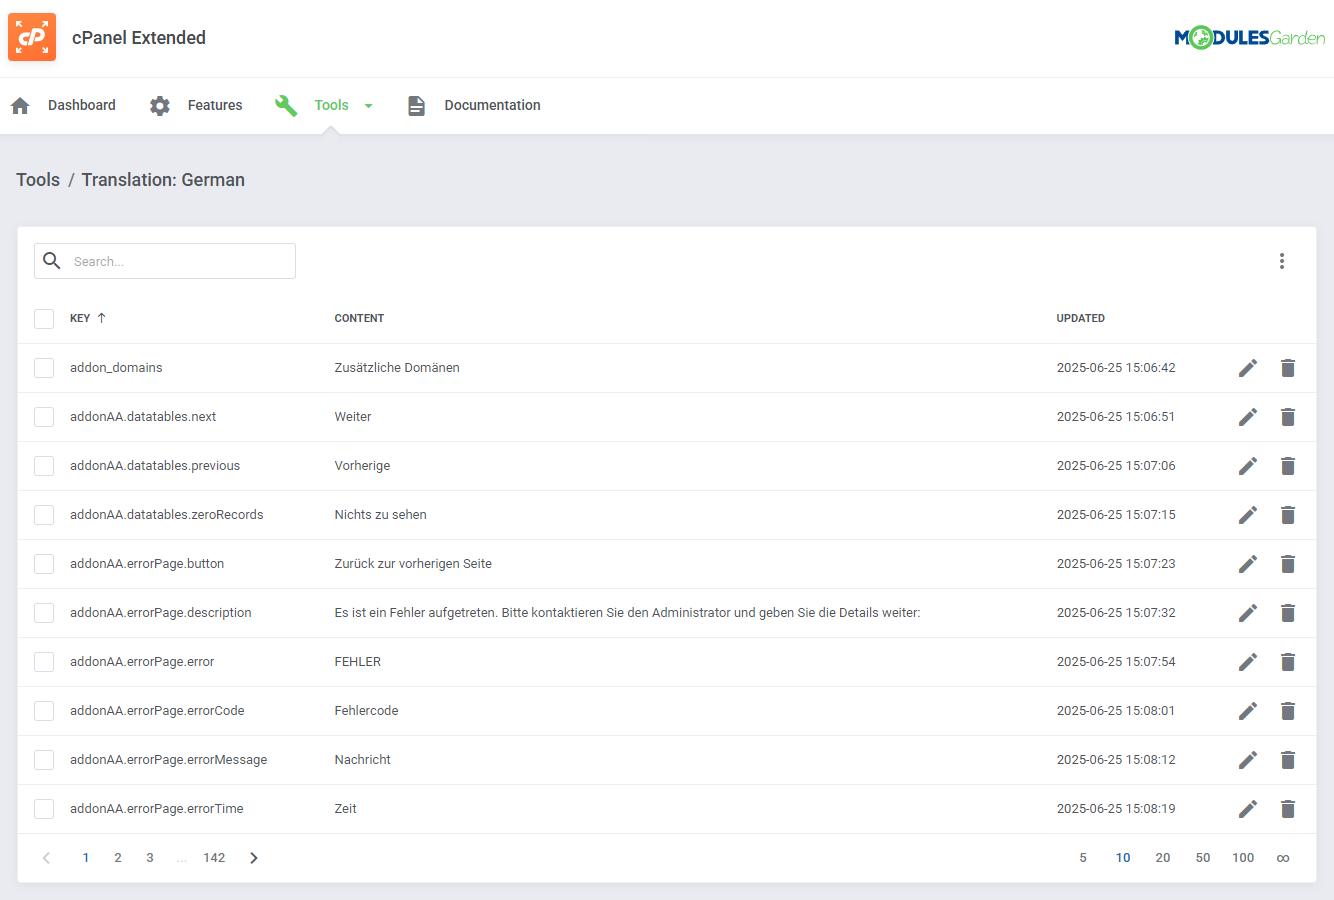This screenshot has width=1334, height=900.
Task: Edit the addonAA.datatables.previous entry
Action: [1248, 466]
